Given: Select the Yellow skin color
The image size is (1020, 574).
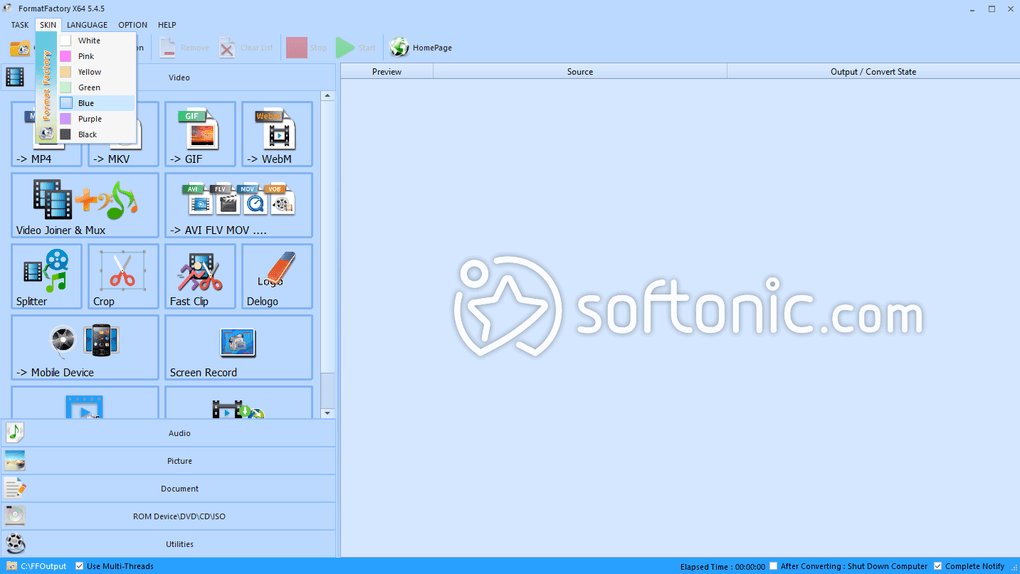Looking at the screenshot, I should [x=96, y=72].
